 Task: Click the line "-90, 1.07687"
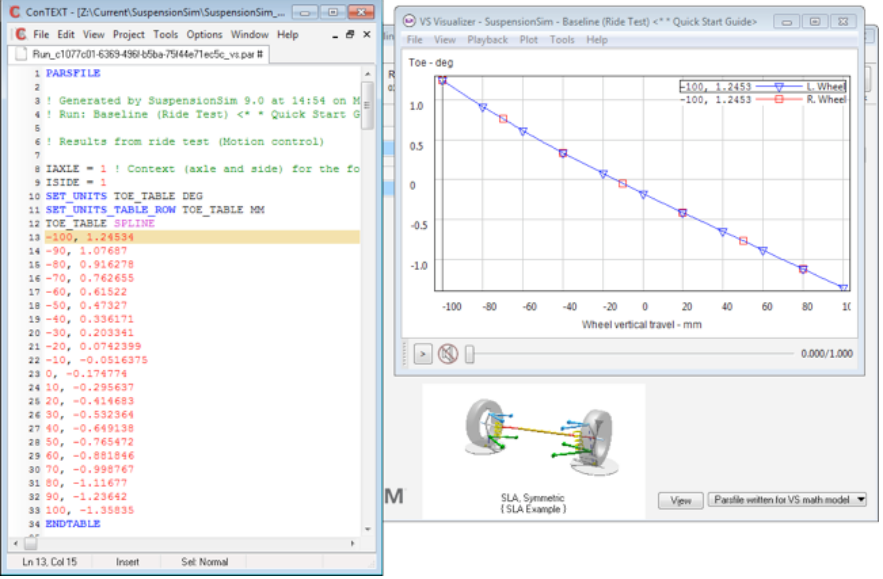coord(86,251)
